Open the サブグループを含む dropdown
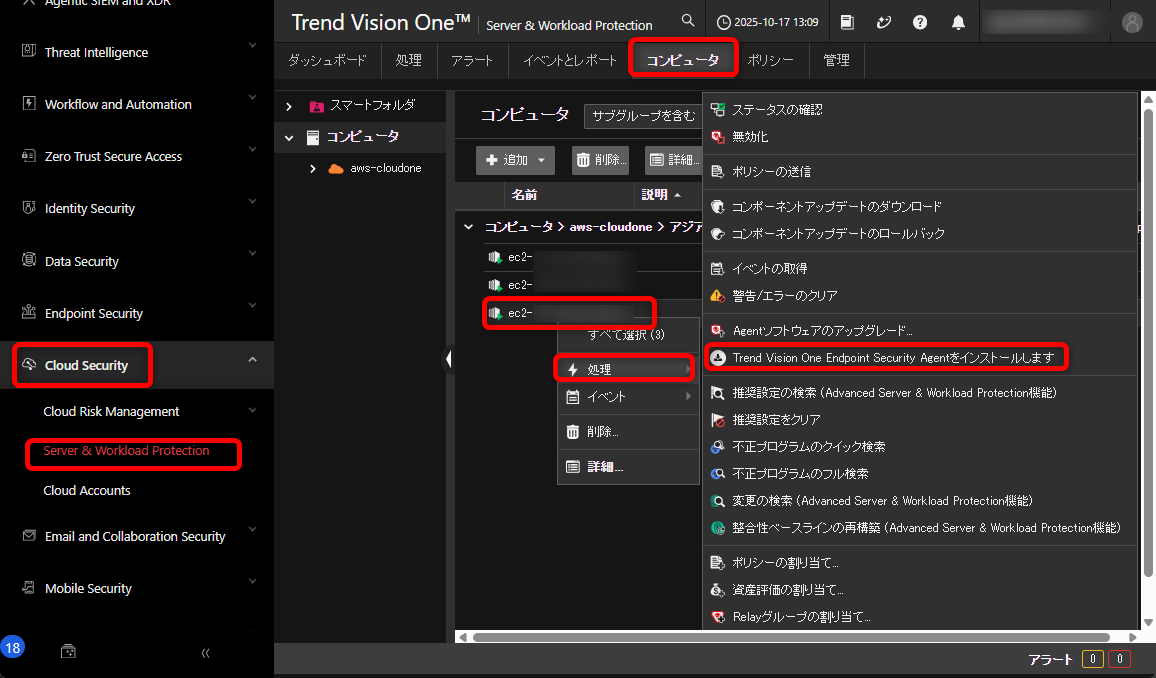 [x=643, y=116]
